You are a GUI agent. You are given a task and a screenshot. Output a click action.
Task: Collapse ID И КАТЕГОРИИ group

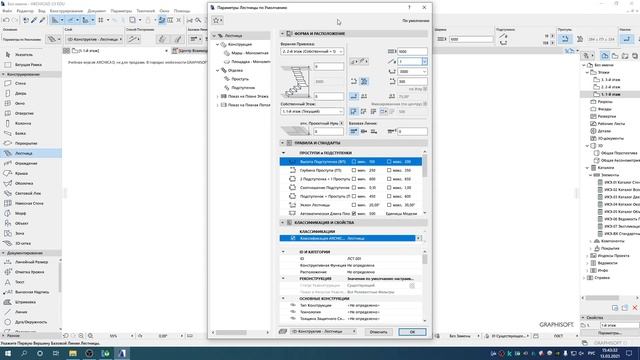[283, 252]
